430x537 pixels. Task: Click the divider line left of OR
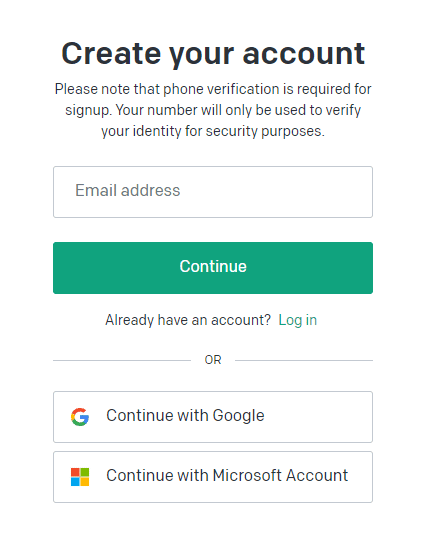pyautogui.click(x=122, y=360)
